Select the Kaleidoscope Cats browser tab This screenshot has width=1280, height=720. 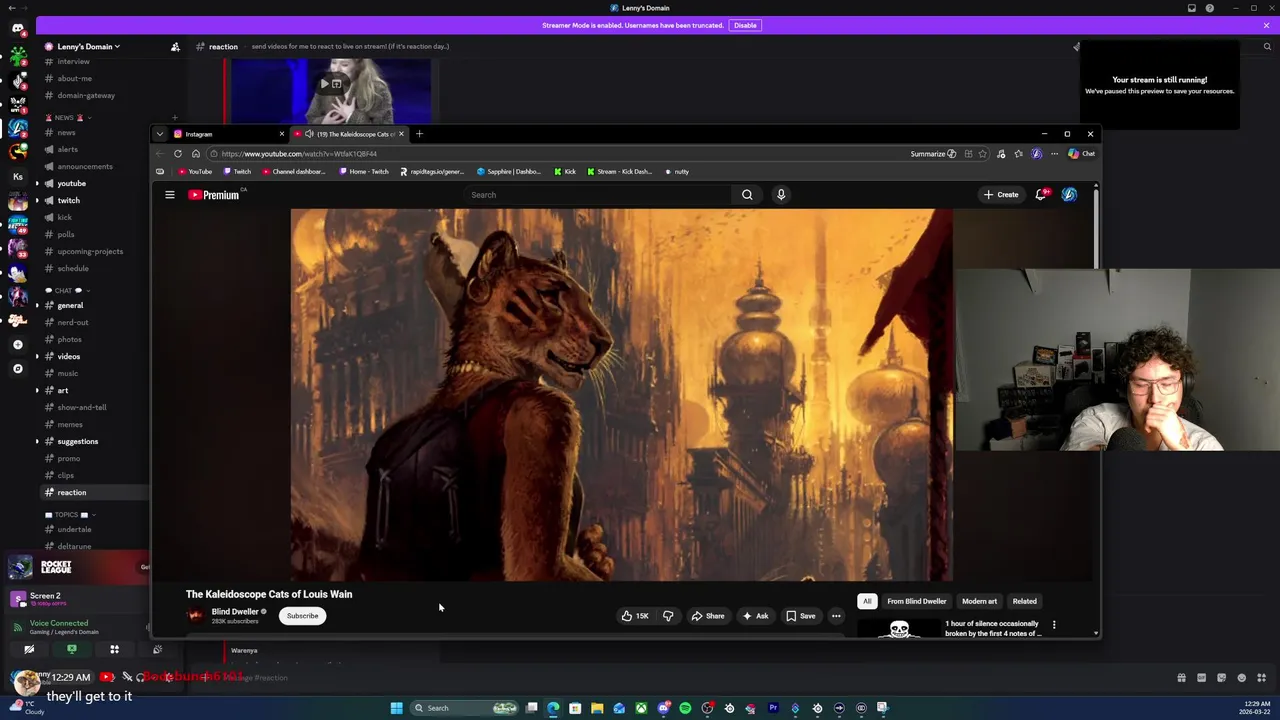[x=348, y=134]
